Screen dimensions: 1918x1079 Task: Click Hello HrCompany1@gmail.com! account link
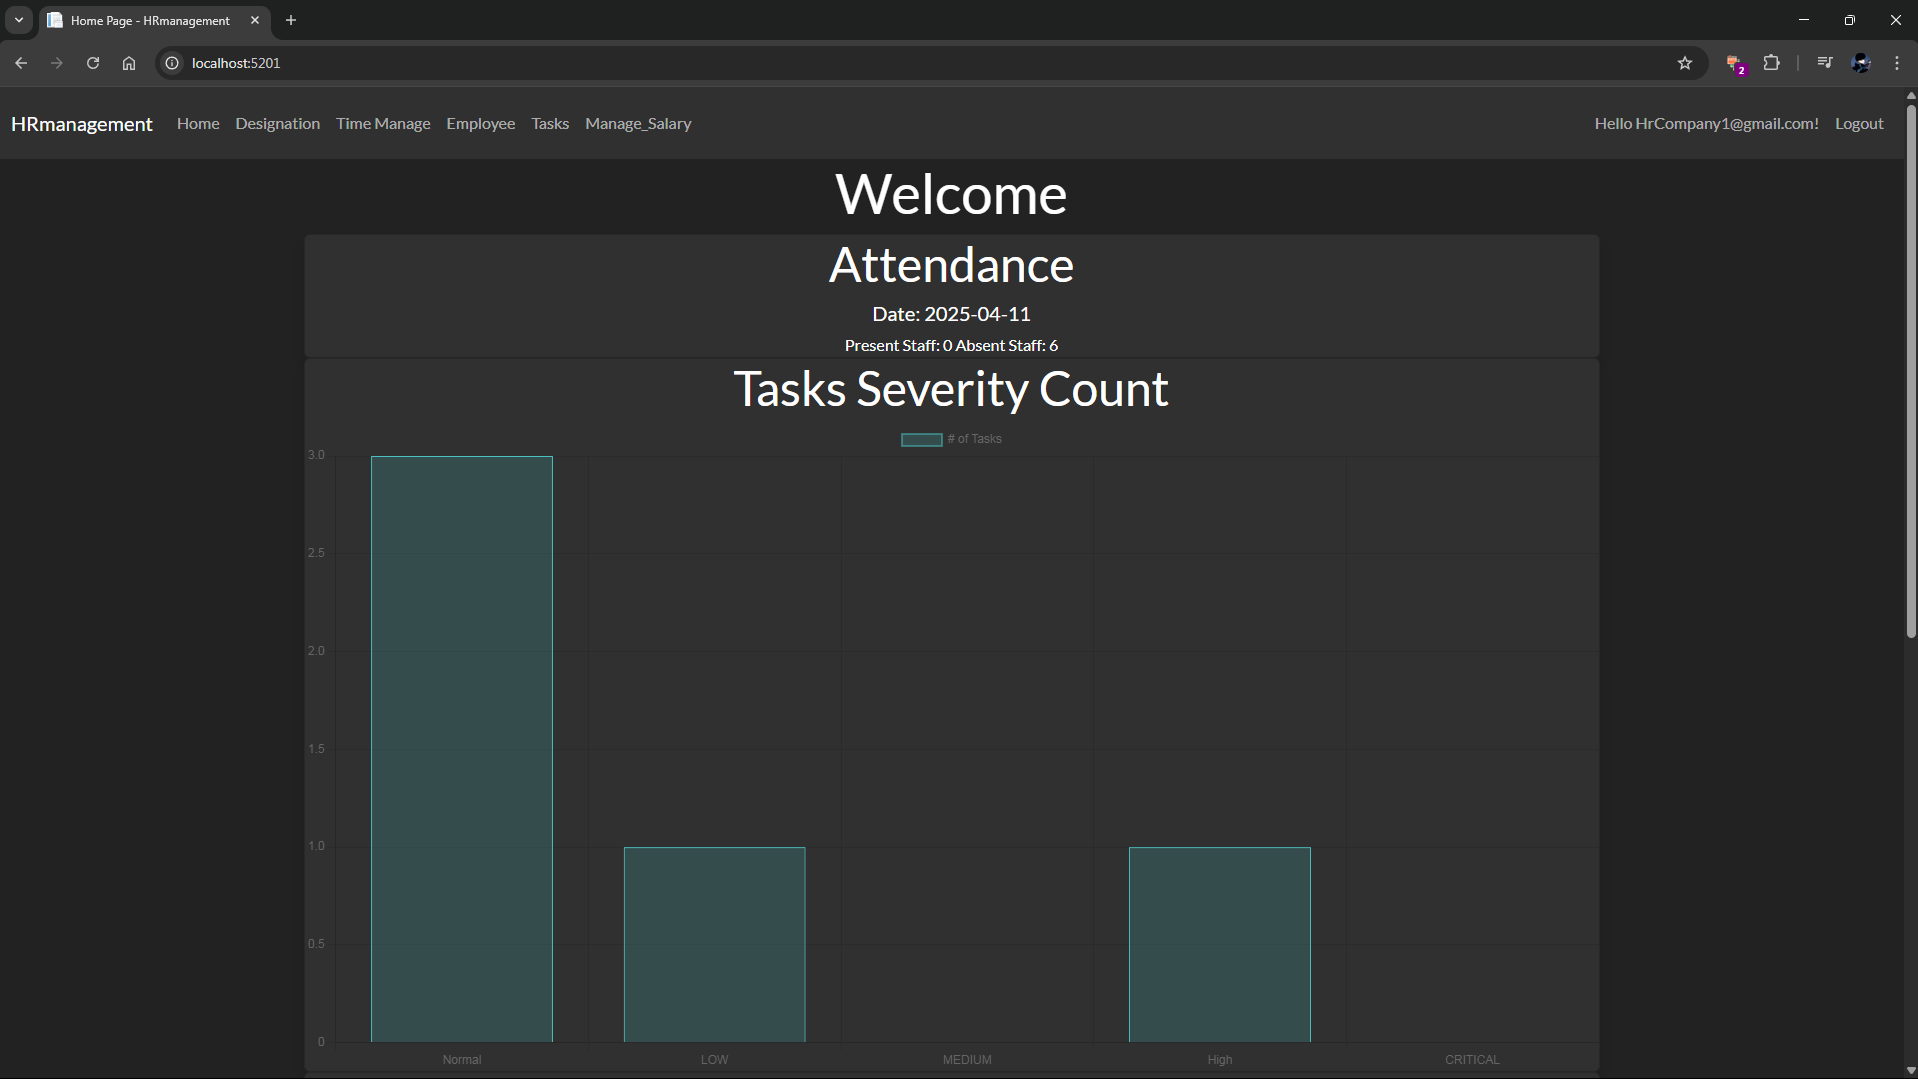pyautogui.click(x=1706, y=124)
